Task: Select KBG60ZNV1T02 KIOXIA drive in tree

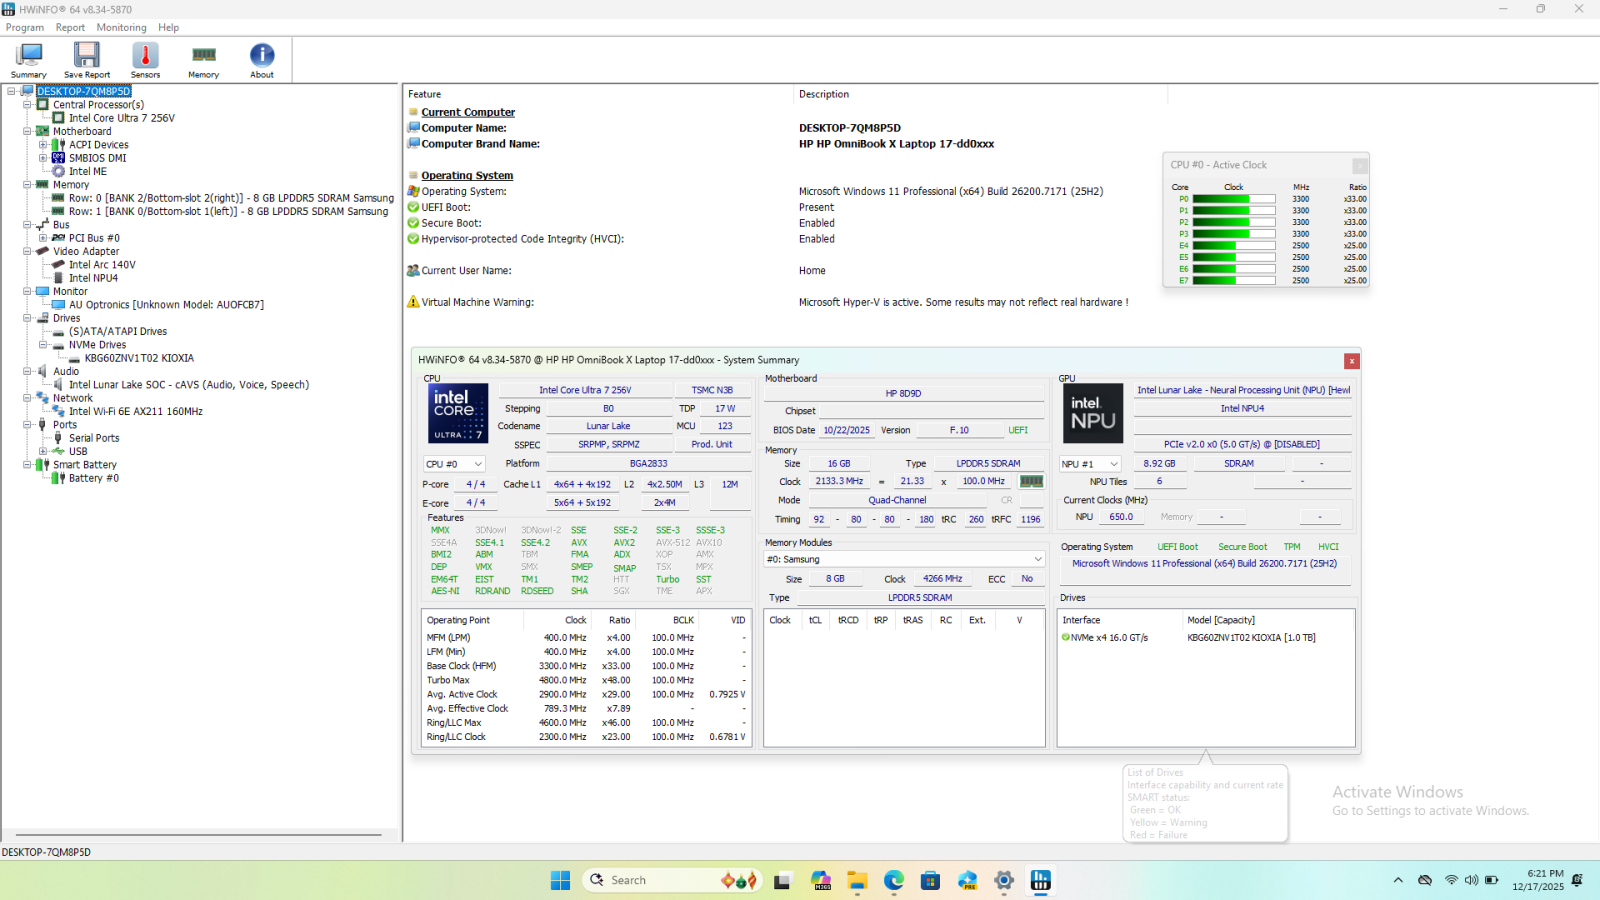Action: (139, 358)
